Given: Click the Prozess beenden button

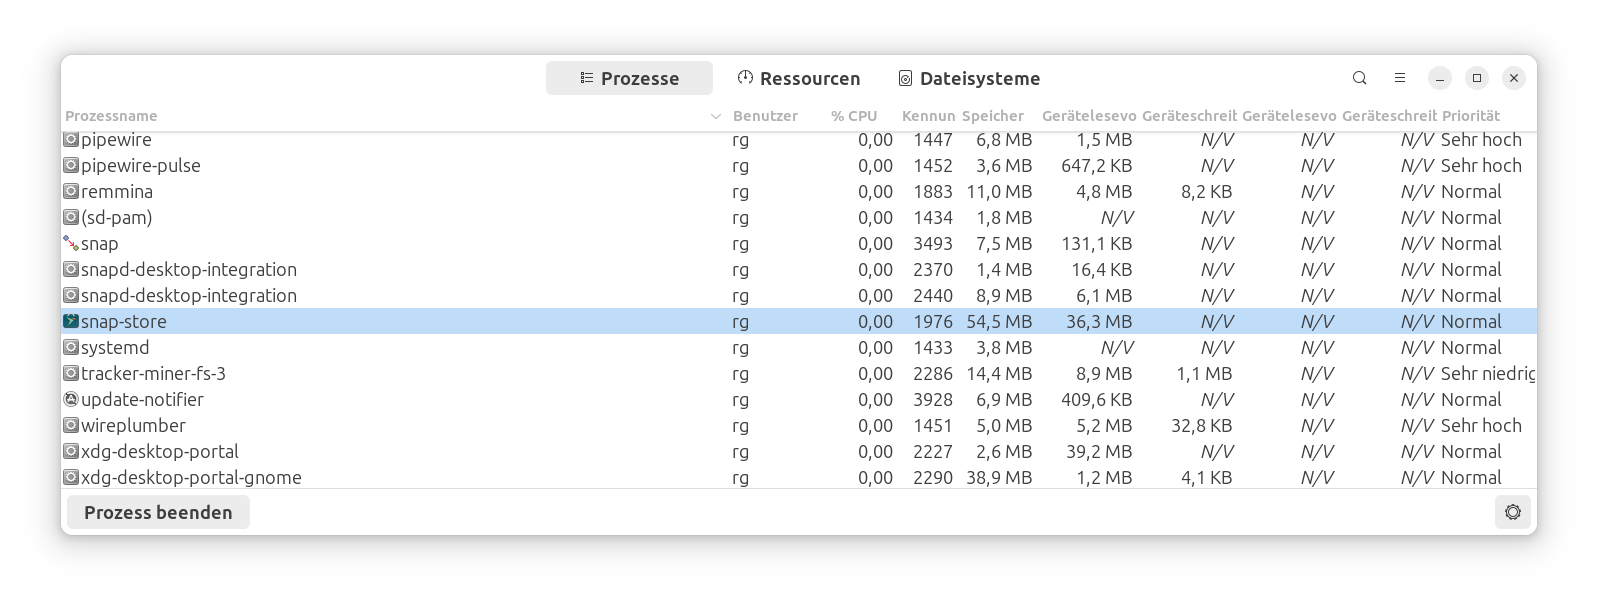Looking at the screenshot, I should 158,512.
